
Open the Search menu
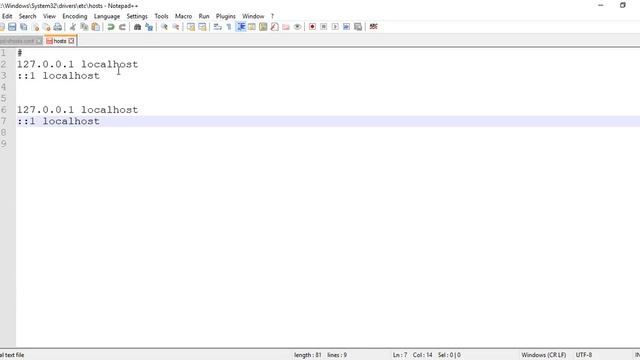tap(27, 16)
